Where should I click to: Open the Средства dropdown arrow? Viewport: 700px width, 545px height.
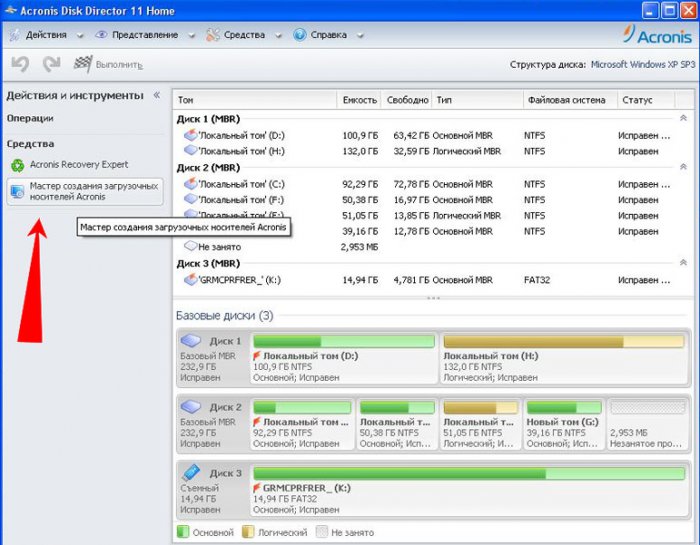(278, 36)
